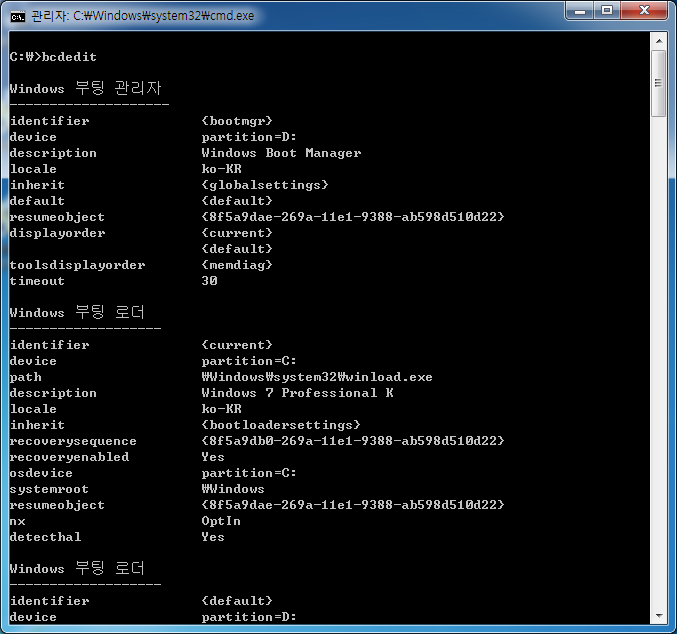The height and width of the screenshot is (634, 677).
Task: Click the 'Windows 부팅 관리자' heading
Action: point(85,89)
